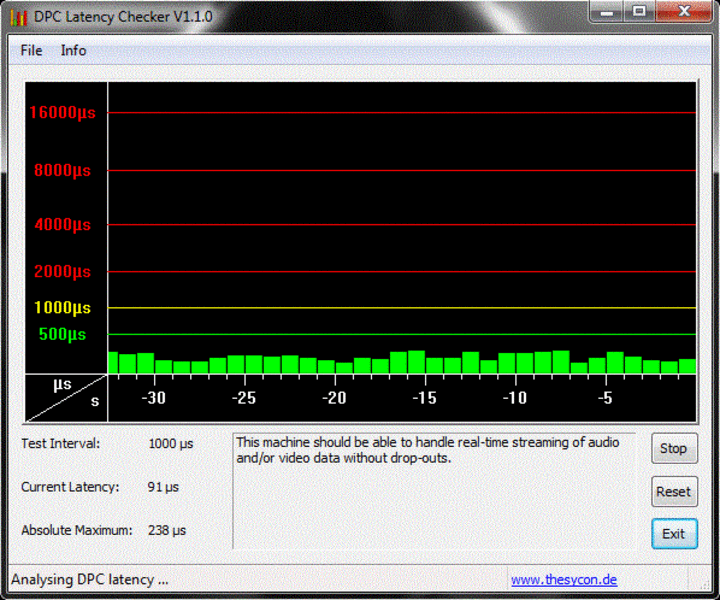Viewport: 720px width, 600px height.
Task: Click the yellow 1000µs graph label
Action: tap(62, 308)
